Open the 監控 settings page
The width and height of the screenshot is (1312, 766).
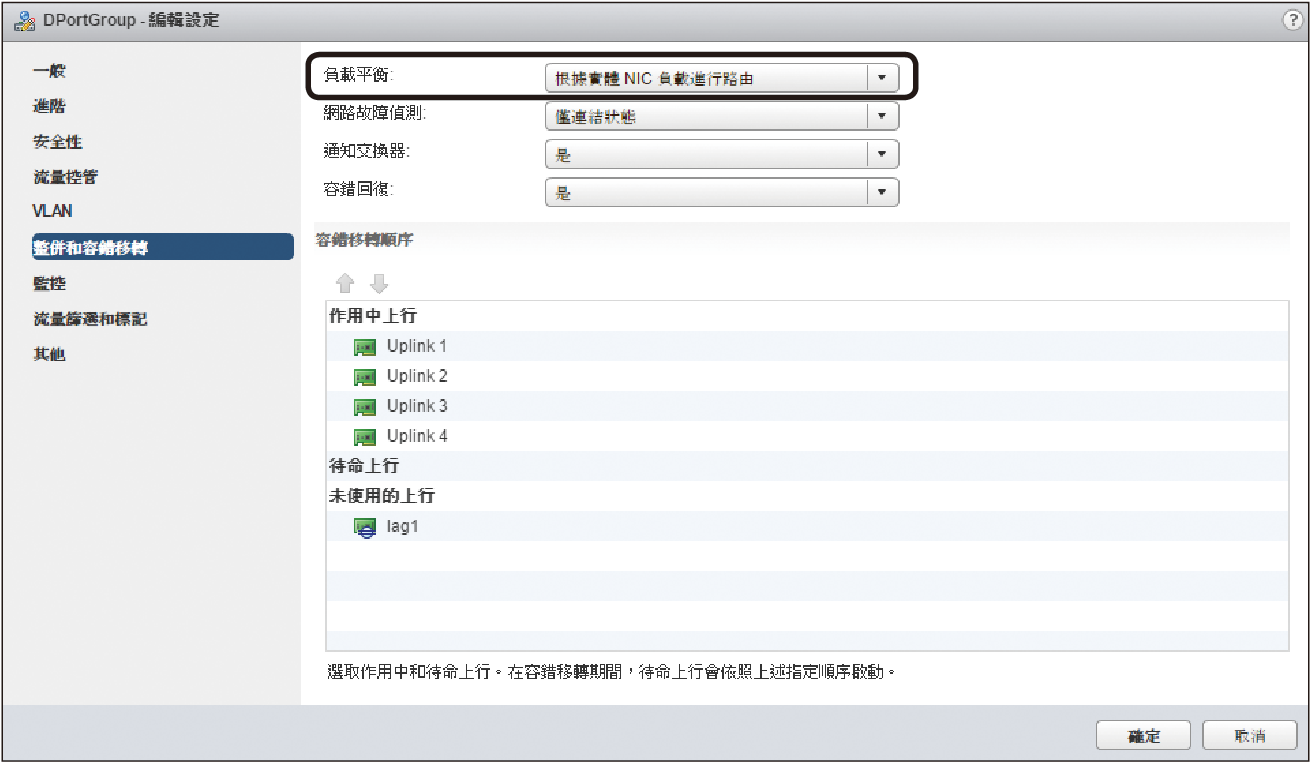[49, 283]
